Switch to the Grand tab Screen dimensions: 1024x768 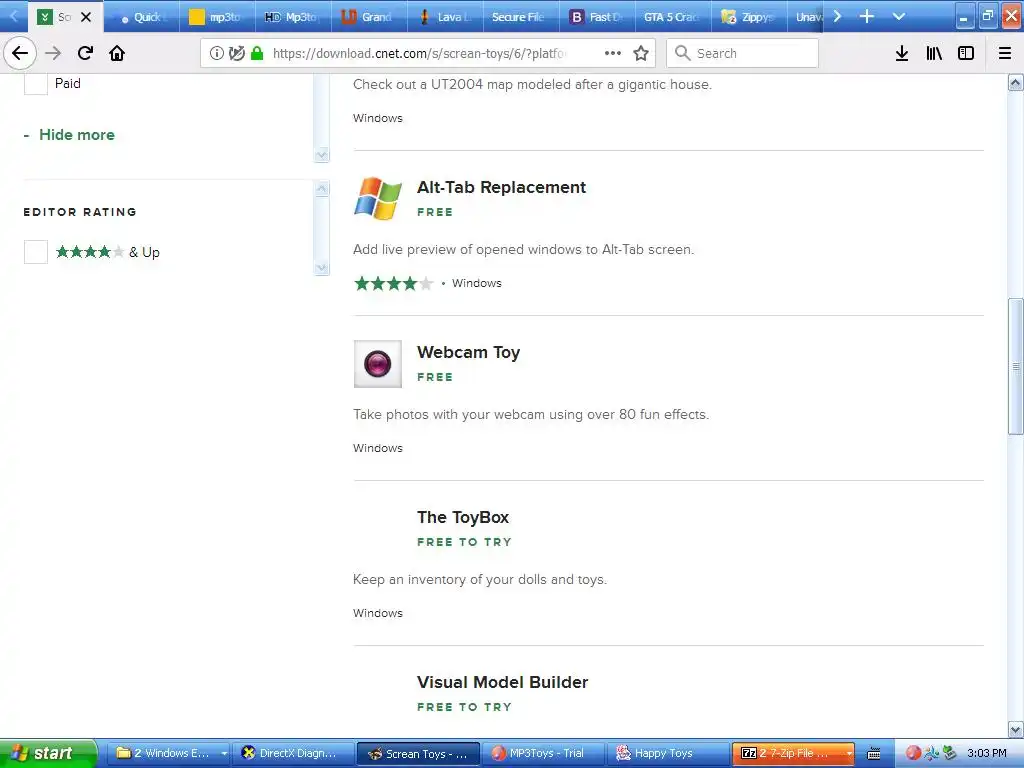[369, 17]
